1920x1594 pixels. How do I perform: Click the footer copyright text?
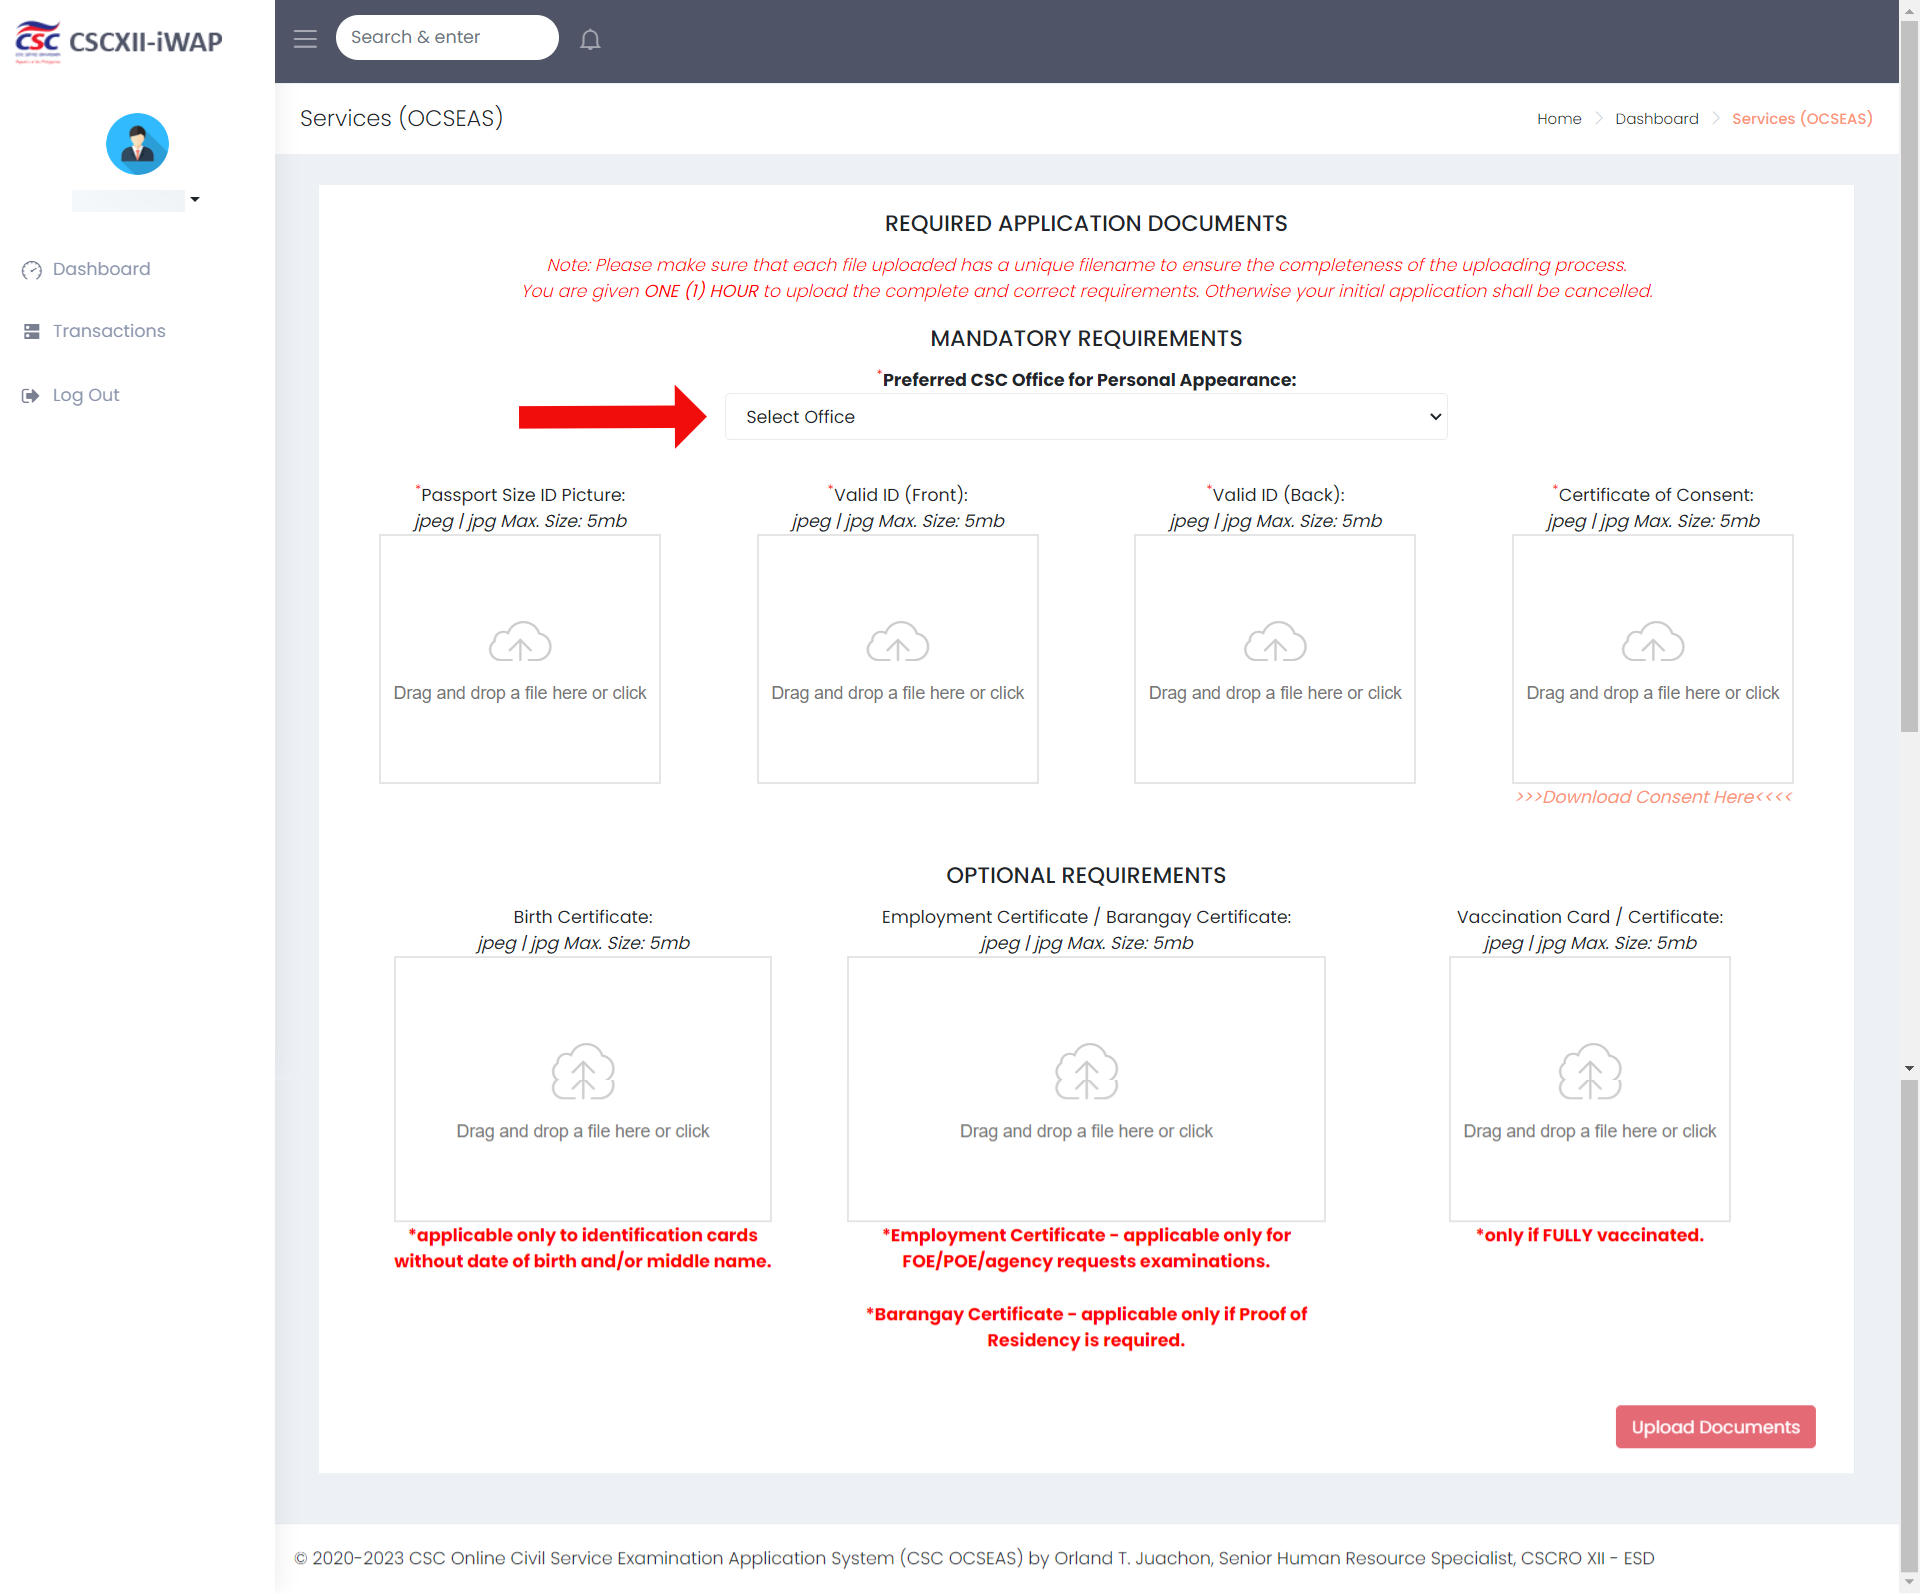(x=974, y=1558)
